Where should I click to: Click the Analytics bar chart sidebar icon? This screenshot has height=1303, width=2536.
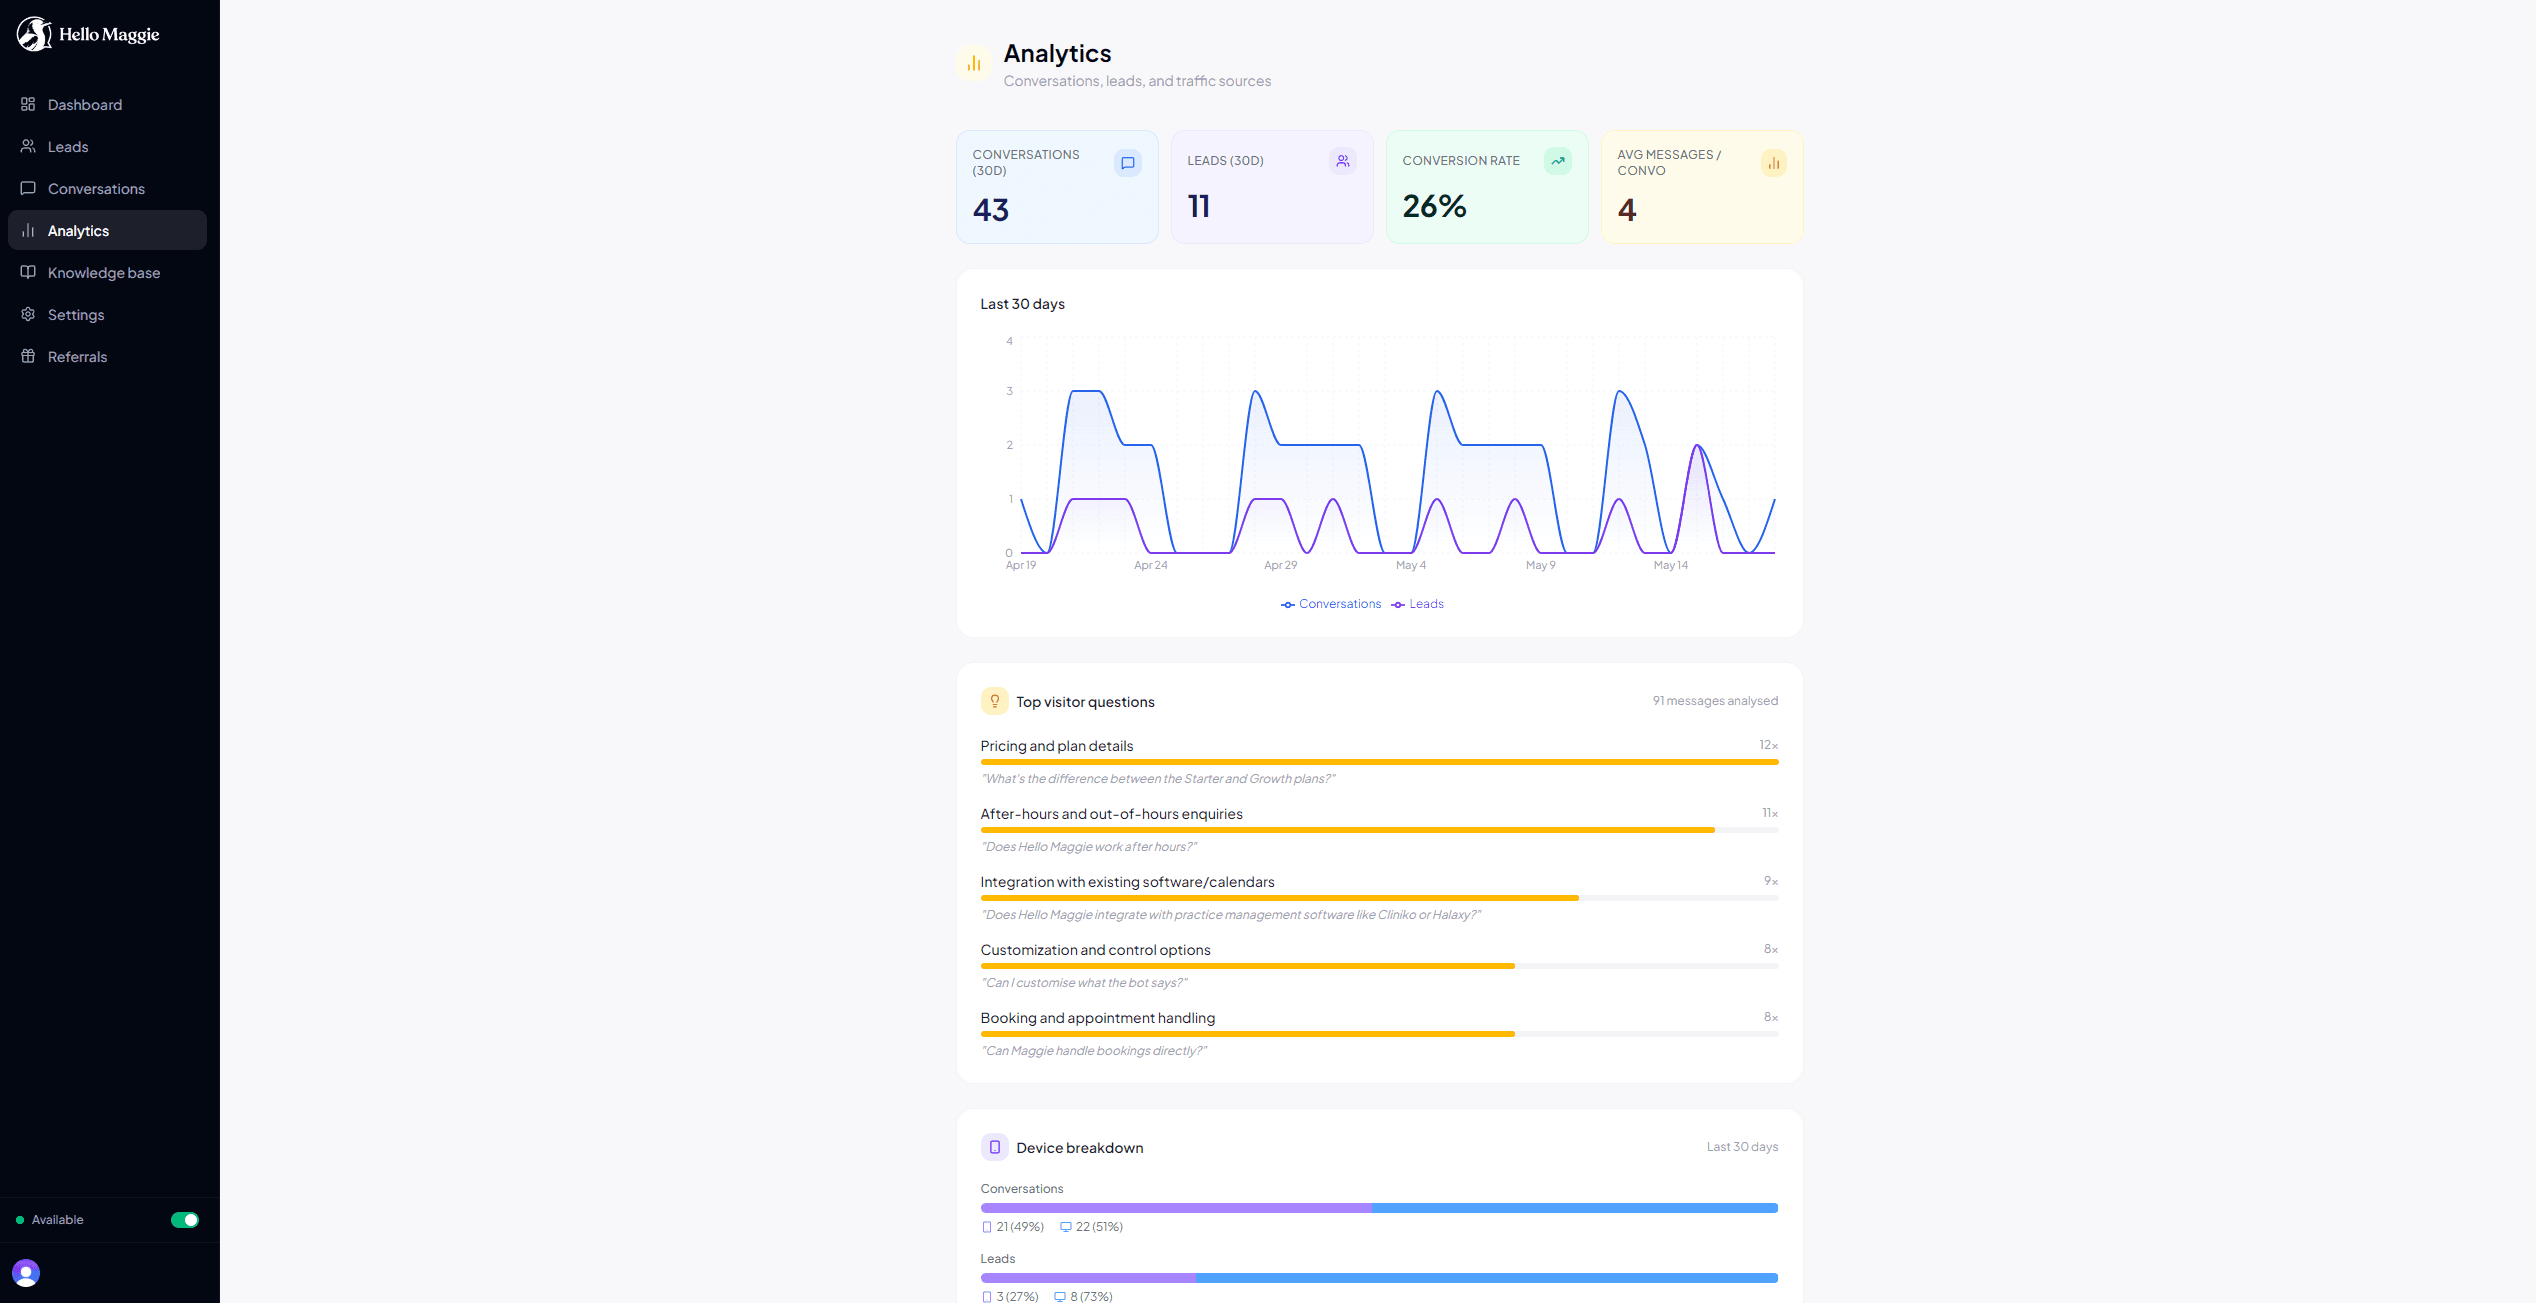coord(28,230)
